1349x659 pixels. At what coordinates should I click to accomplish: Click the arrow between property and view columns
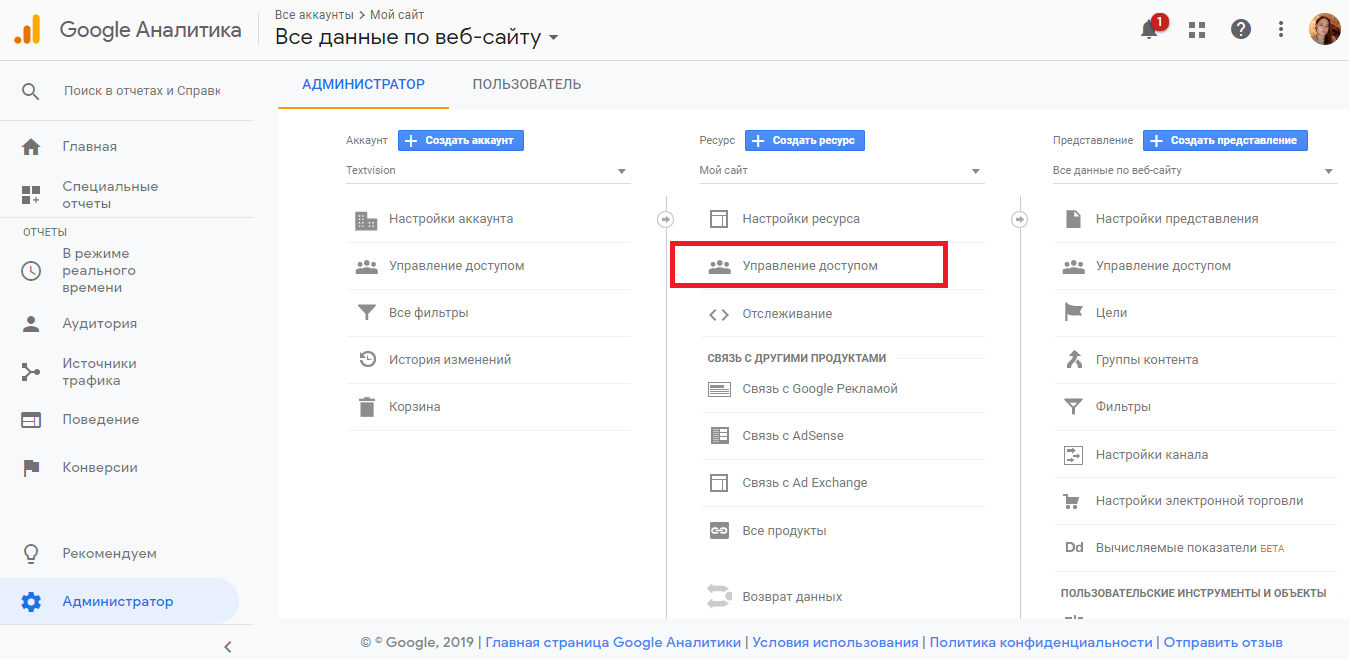[x=1019, y=219]
